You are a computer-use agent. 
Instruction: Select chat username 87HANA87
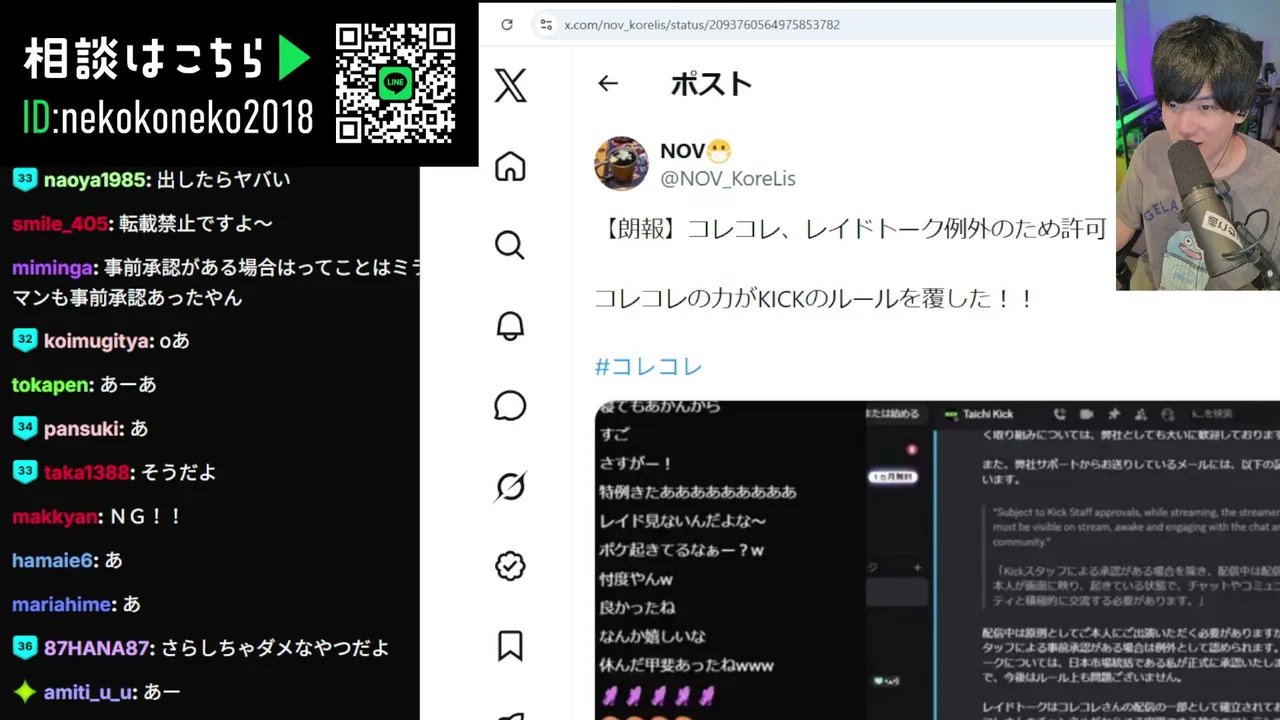point(98,647)
